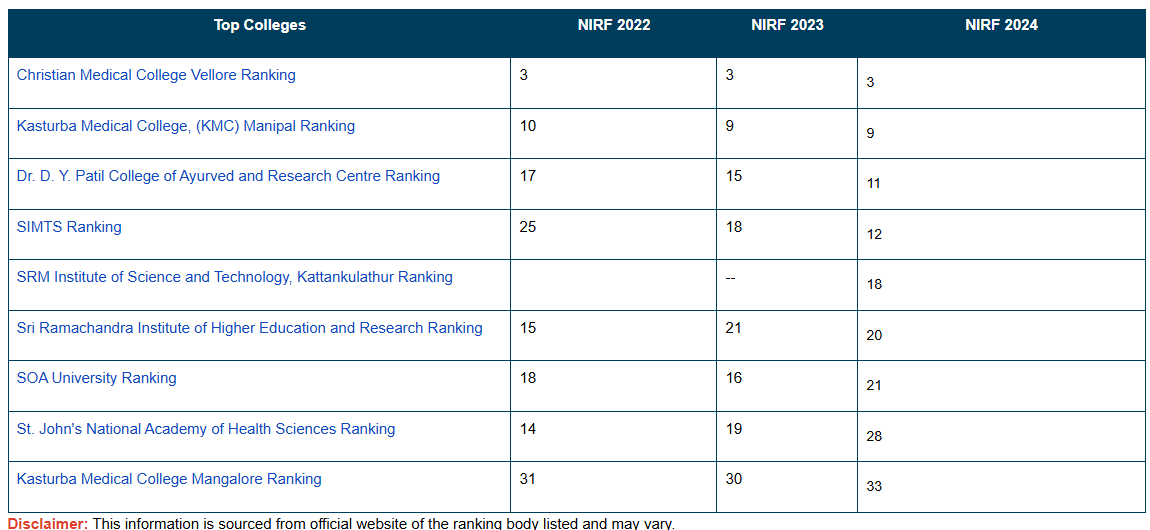Select NIRF 2022 value 18 for SOA University
The image size is (1150, 530).
coord(527,378)
